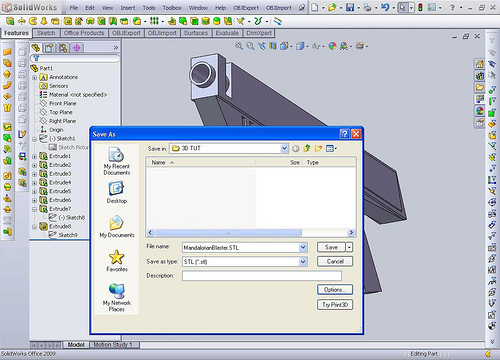This screenshot has height=360, width=500.
Task: Click the Save button
Action: click(x=331, y=247)
